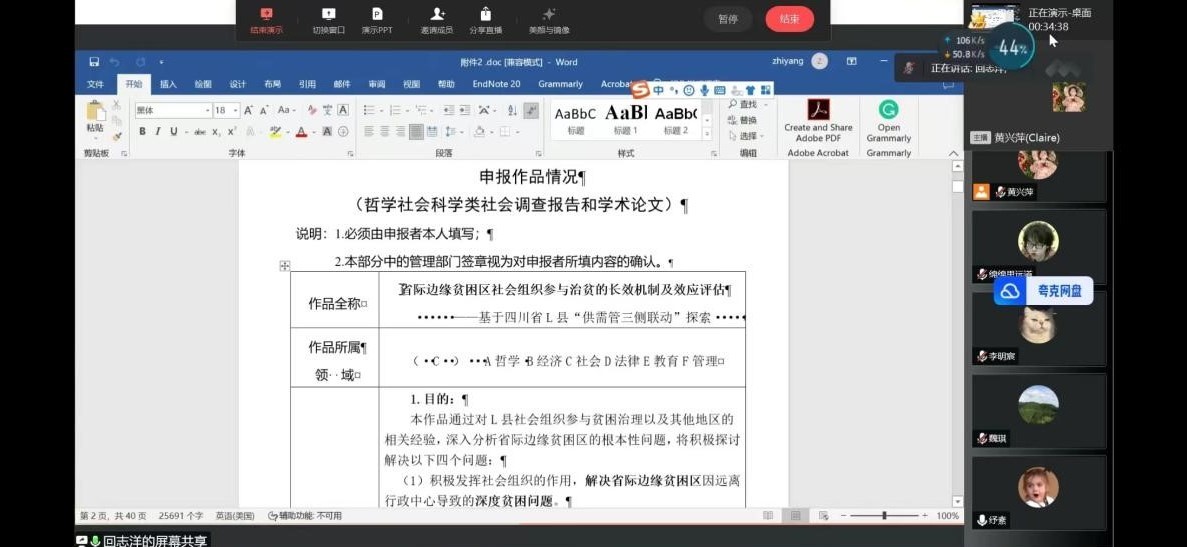Image resolution: width=1187 pixels, height=547 pixels.
Task: Toggle Italic formatting
Action: pyautogui.click(x=157, y=132)
